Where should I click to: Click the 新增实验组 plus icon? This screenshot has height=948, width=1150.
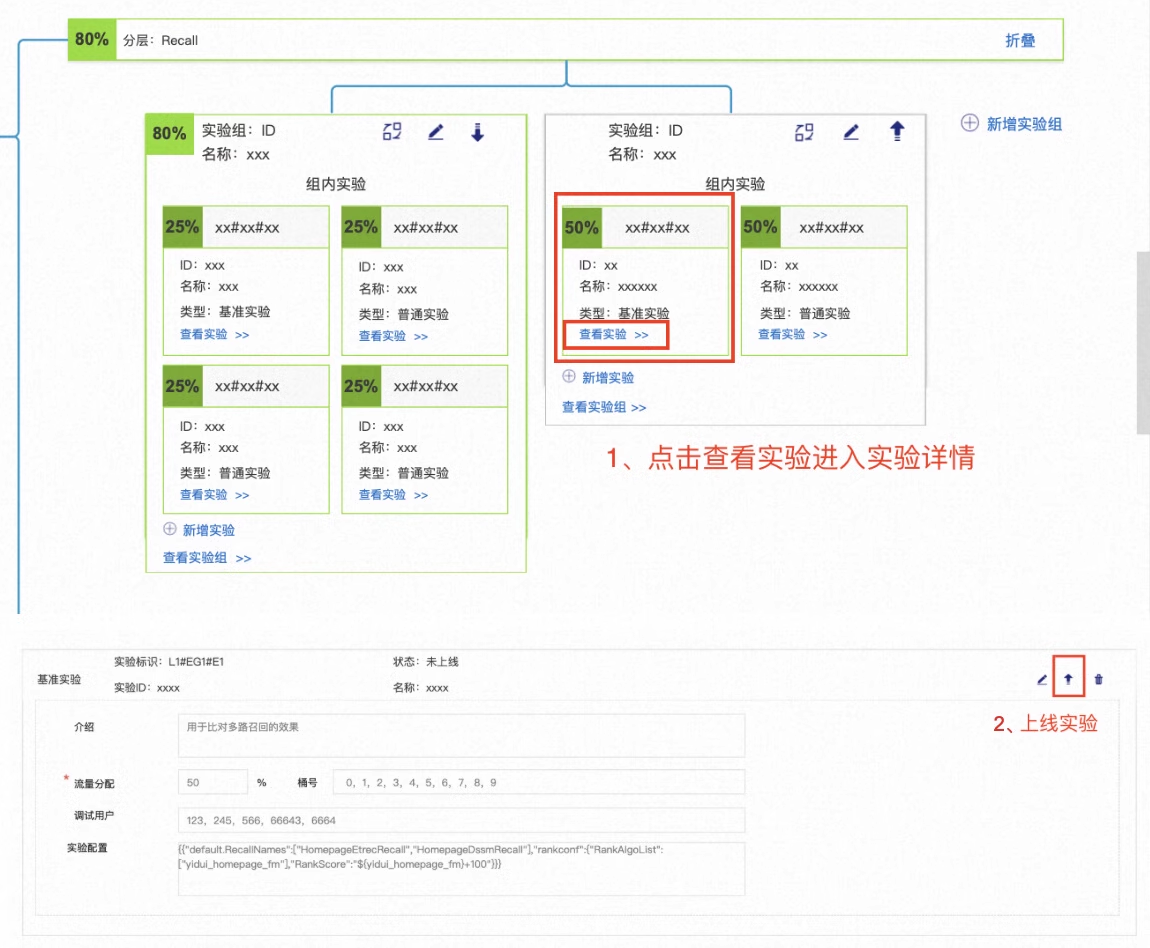(970, 123)
